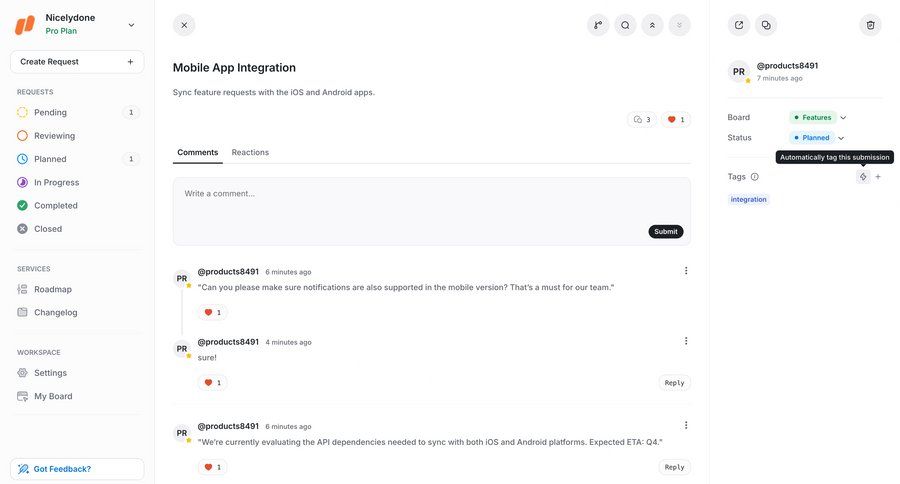Viewport: 900px width, 484px height.
Task: Toggle heart on the "sure!" comment
Action: 212,383
